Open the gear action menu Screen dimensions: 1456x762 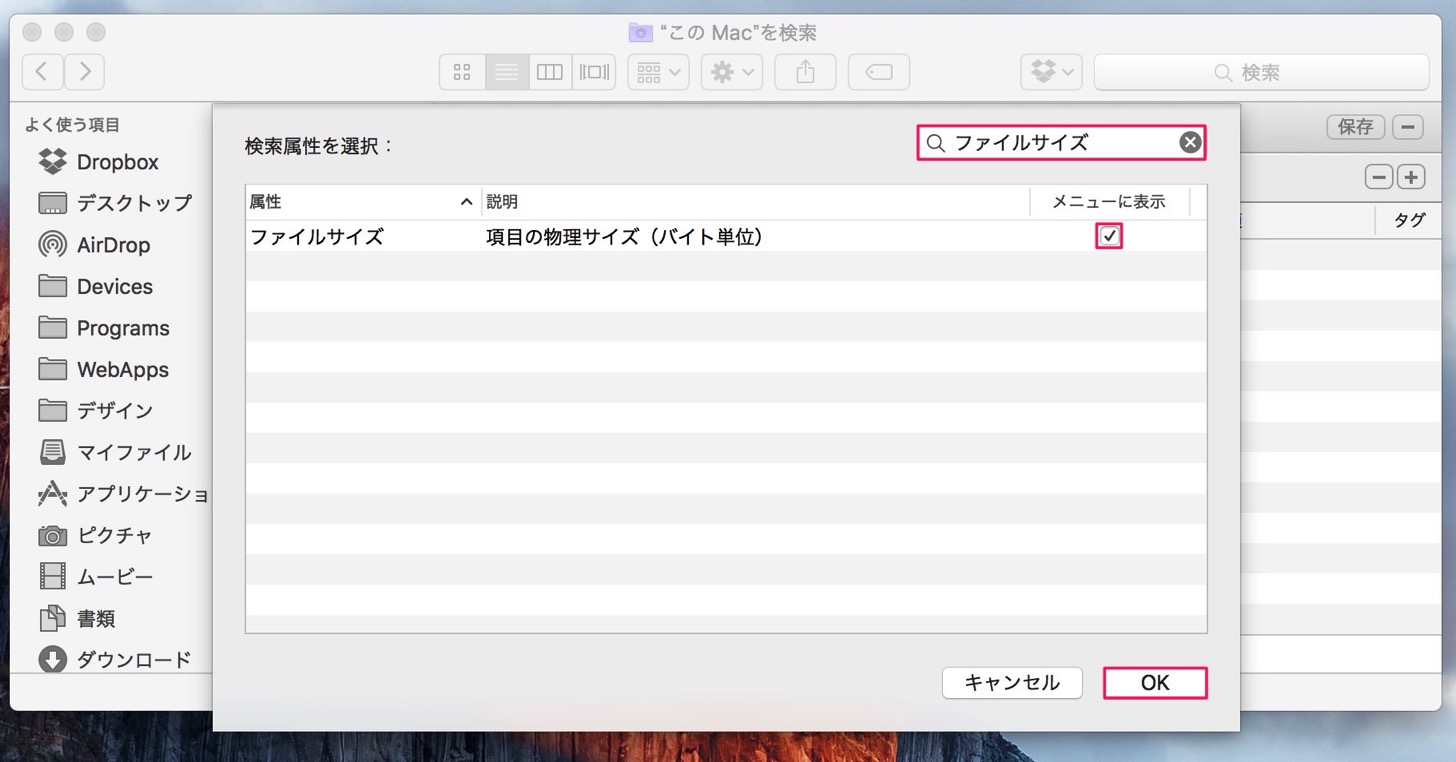tap(732, 72)
